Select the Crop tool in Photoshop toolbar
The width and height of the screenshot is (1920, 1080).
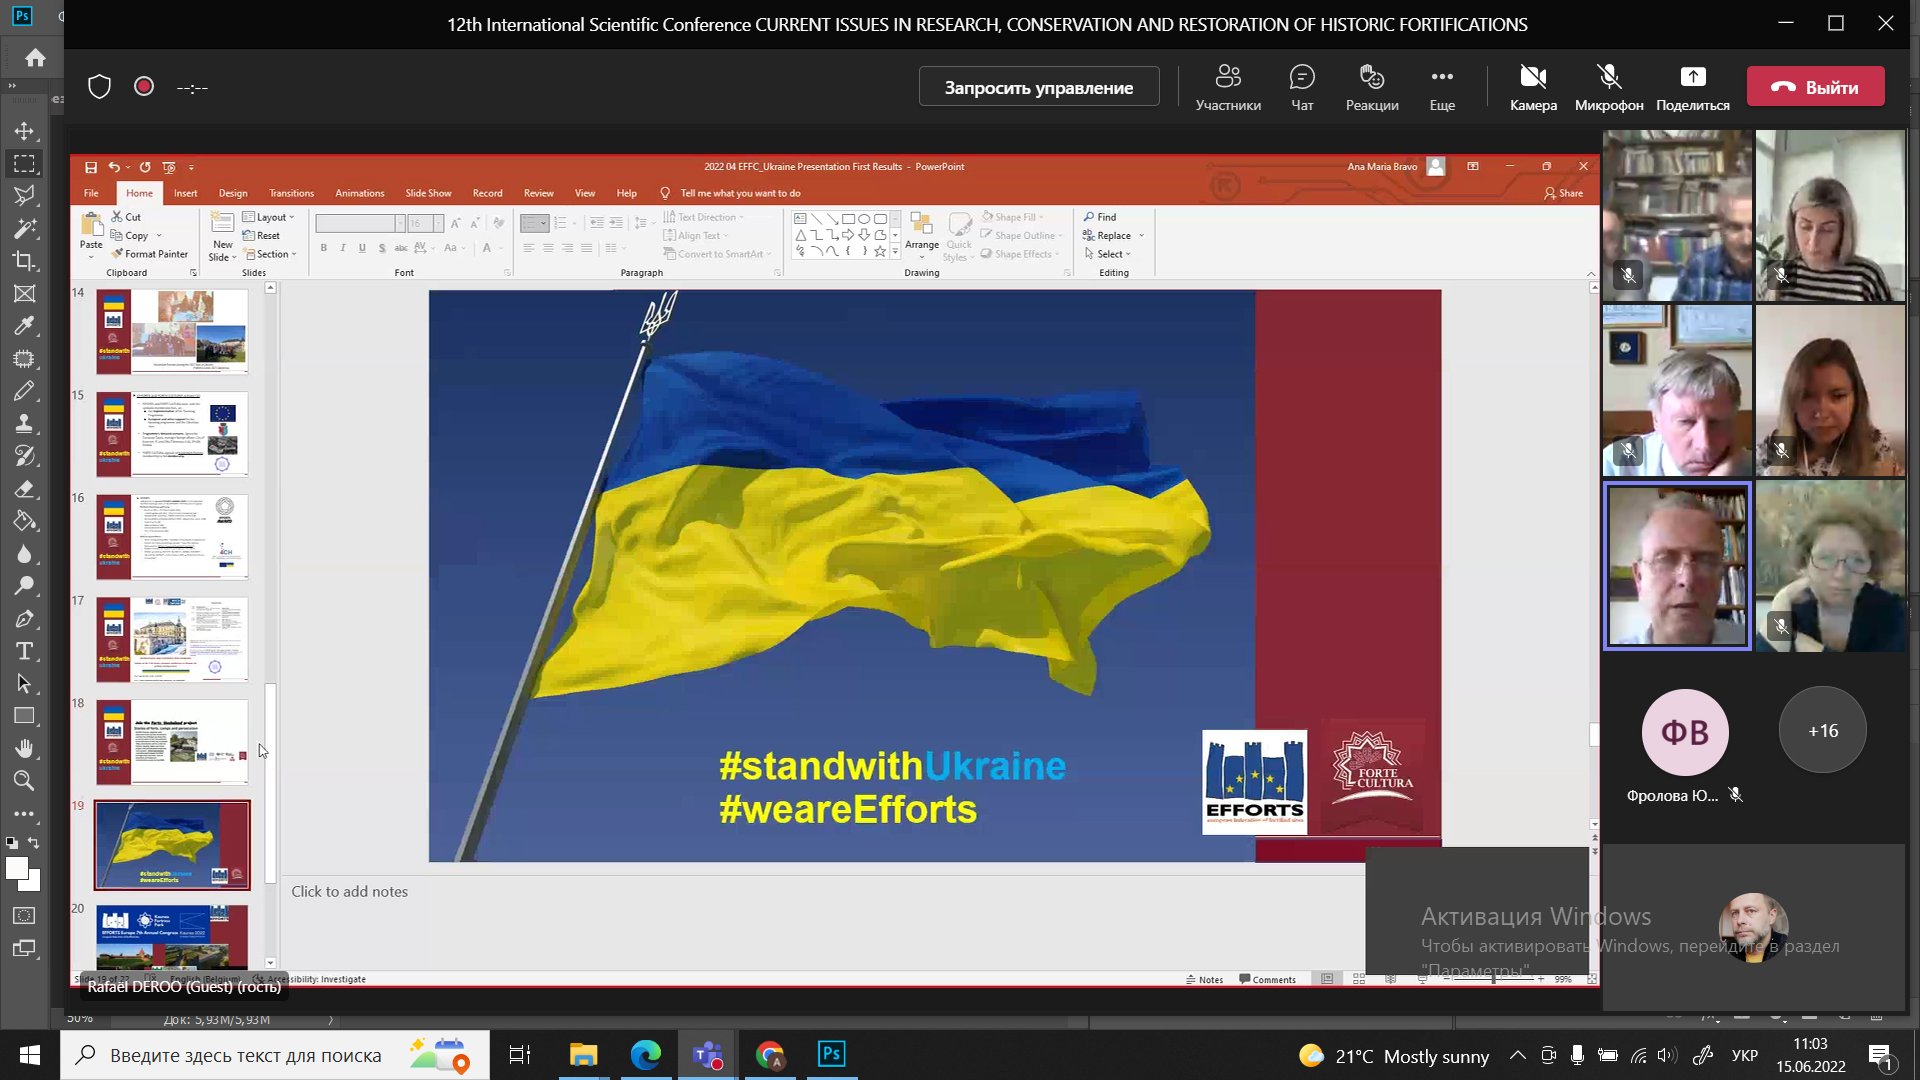point(25,261)
